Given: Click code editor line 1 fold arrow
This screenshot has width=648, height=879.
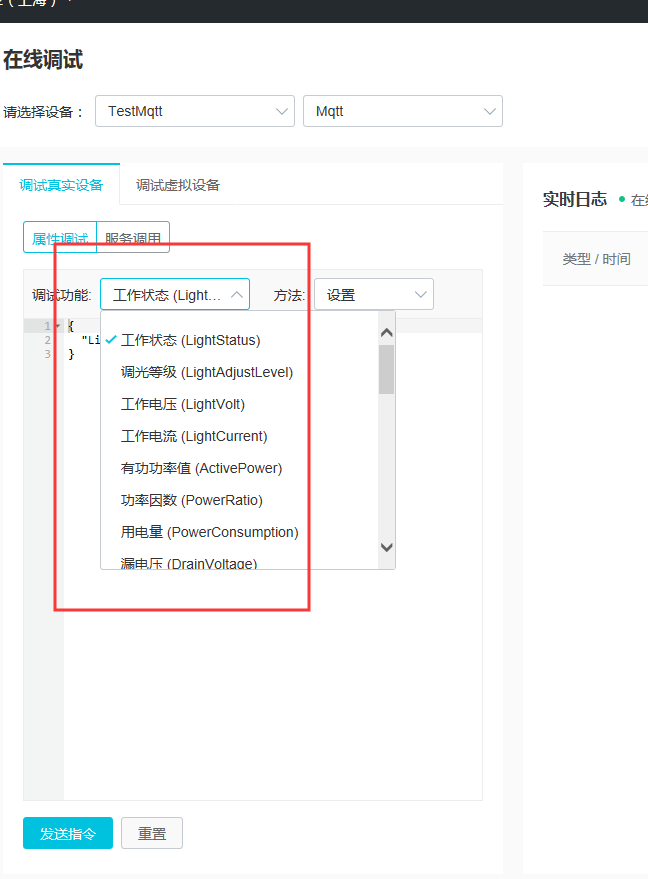Looking at the screenshot, I should pyautogui.click(x=58, y=326).
